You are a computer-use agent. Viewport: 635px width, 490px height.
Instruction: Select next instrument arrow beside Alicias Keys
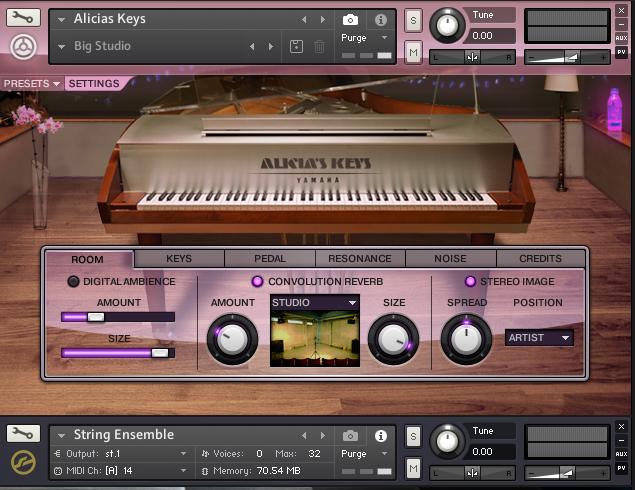tap(323, 19)
